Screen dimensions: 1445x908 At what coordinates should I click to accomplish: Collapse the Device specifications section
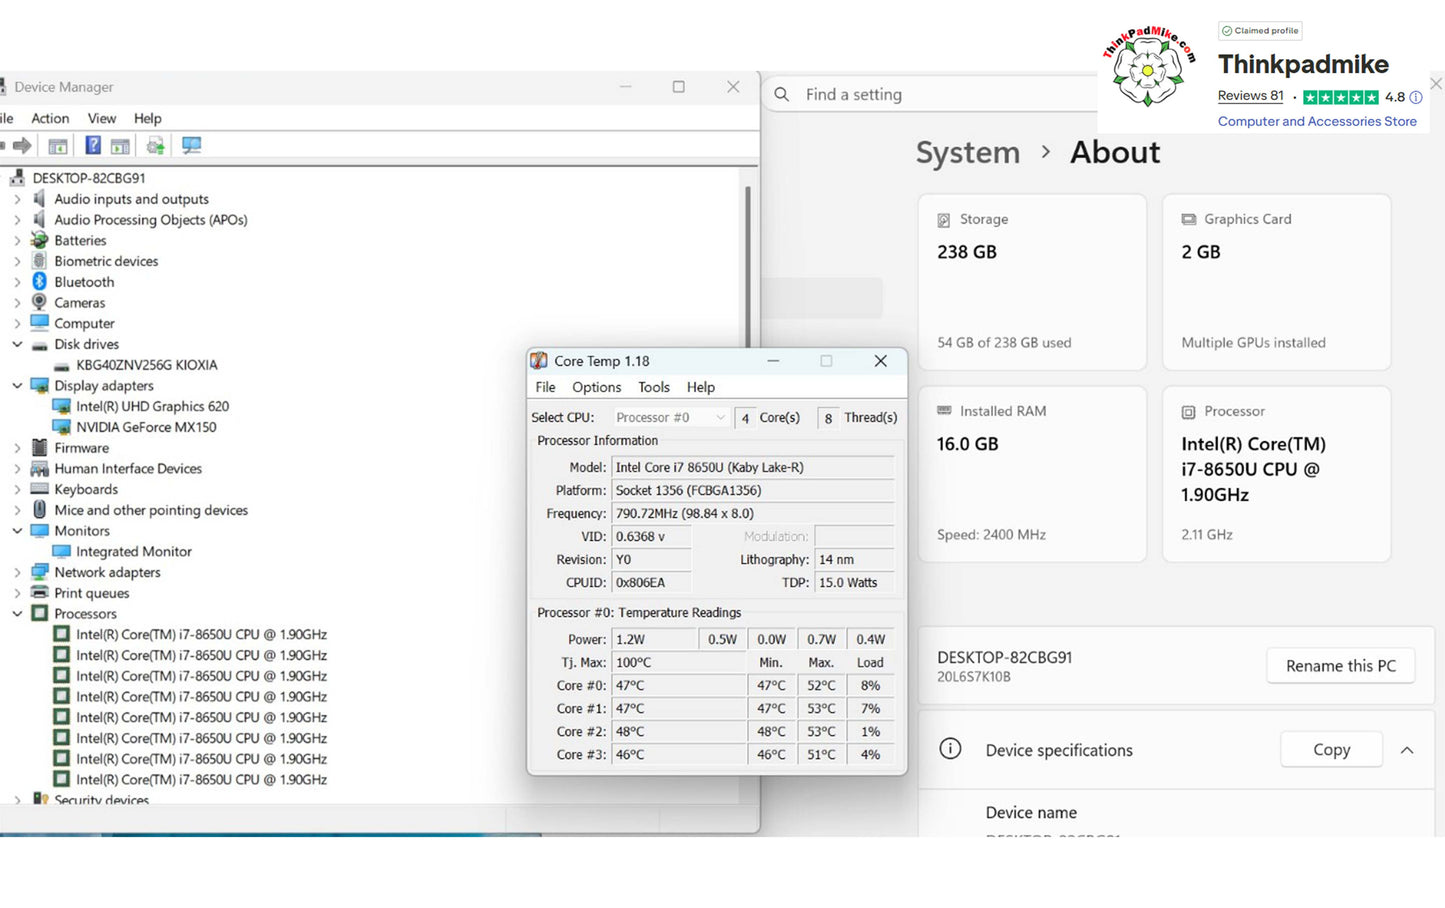coord(1407,750)
